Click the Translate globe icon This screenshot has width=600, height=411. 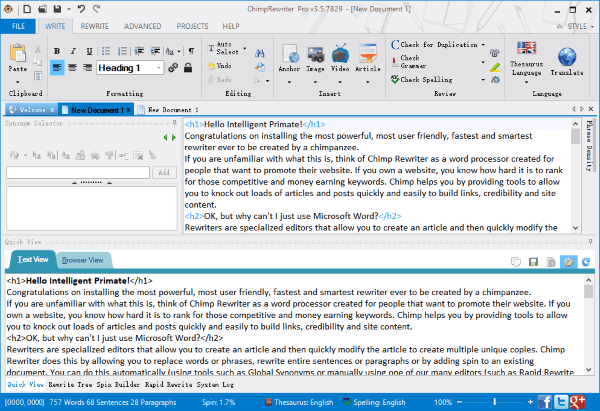(567, 57)
